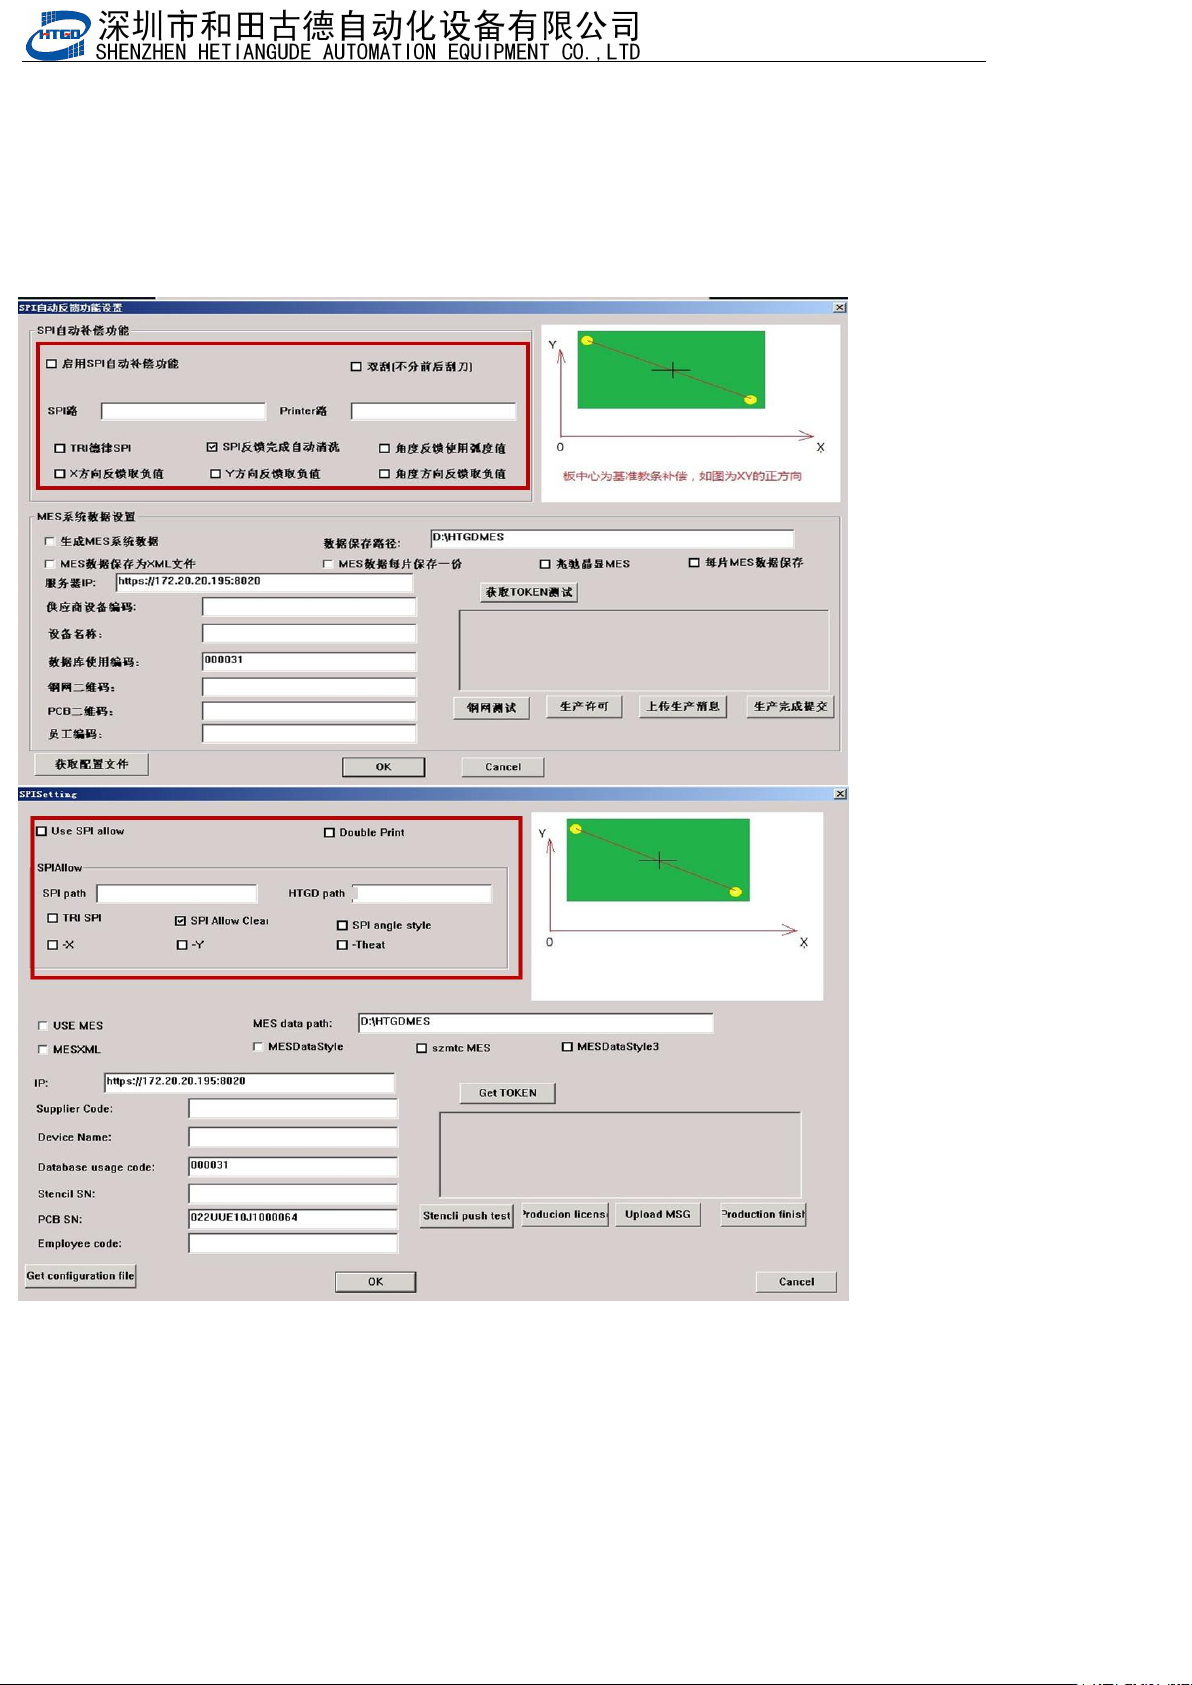Click the 生产完成提交 button

pyautogui.click(x=790, y=707)
